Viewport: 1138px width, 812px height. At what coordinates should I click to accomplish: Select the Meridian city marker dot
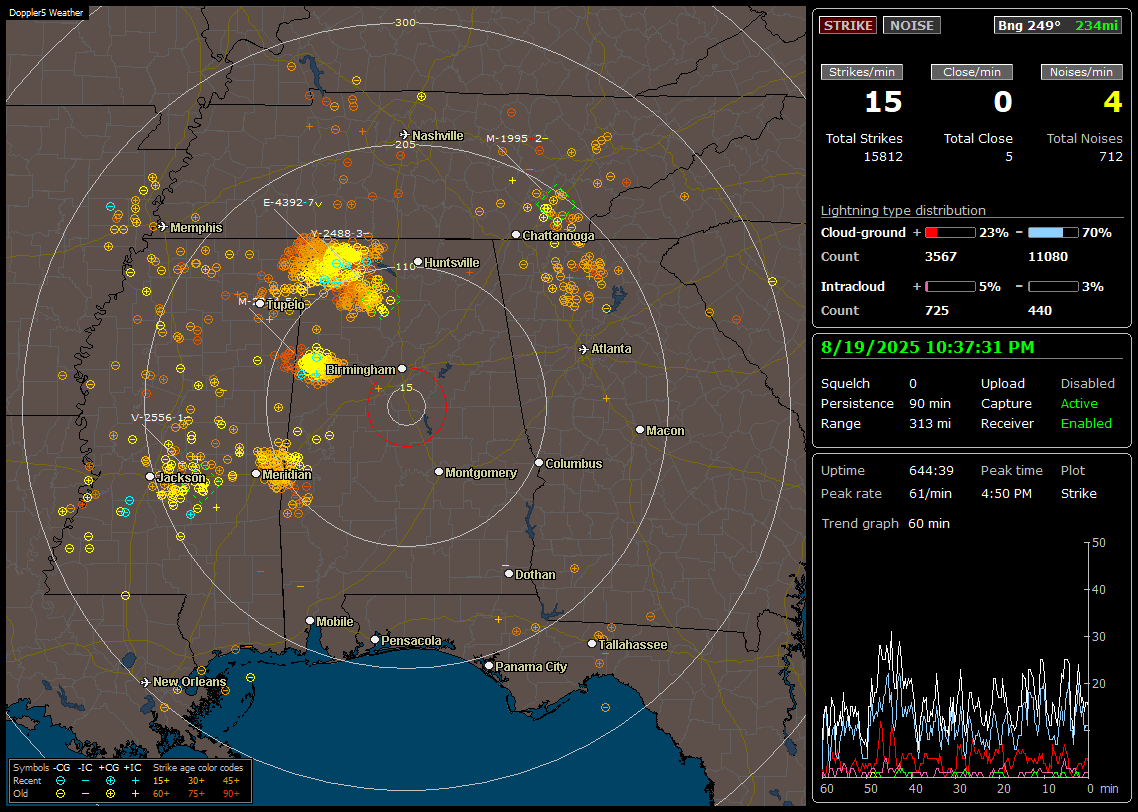[256, 474]
